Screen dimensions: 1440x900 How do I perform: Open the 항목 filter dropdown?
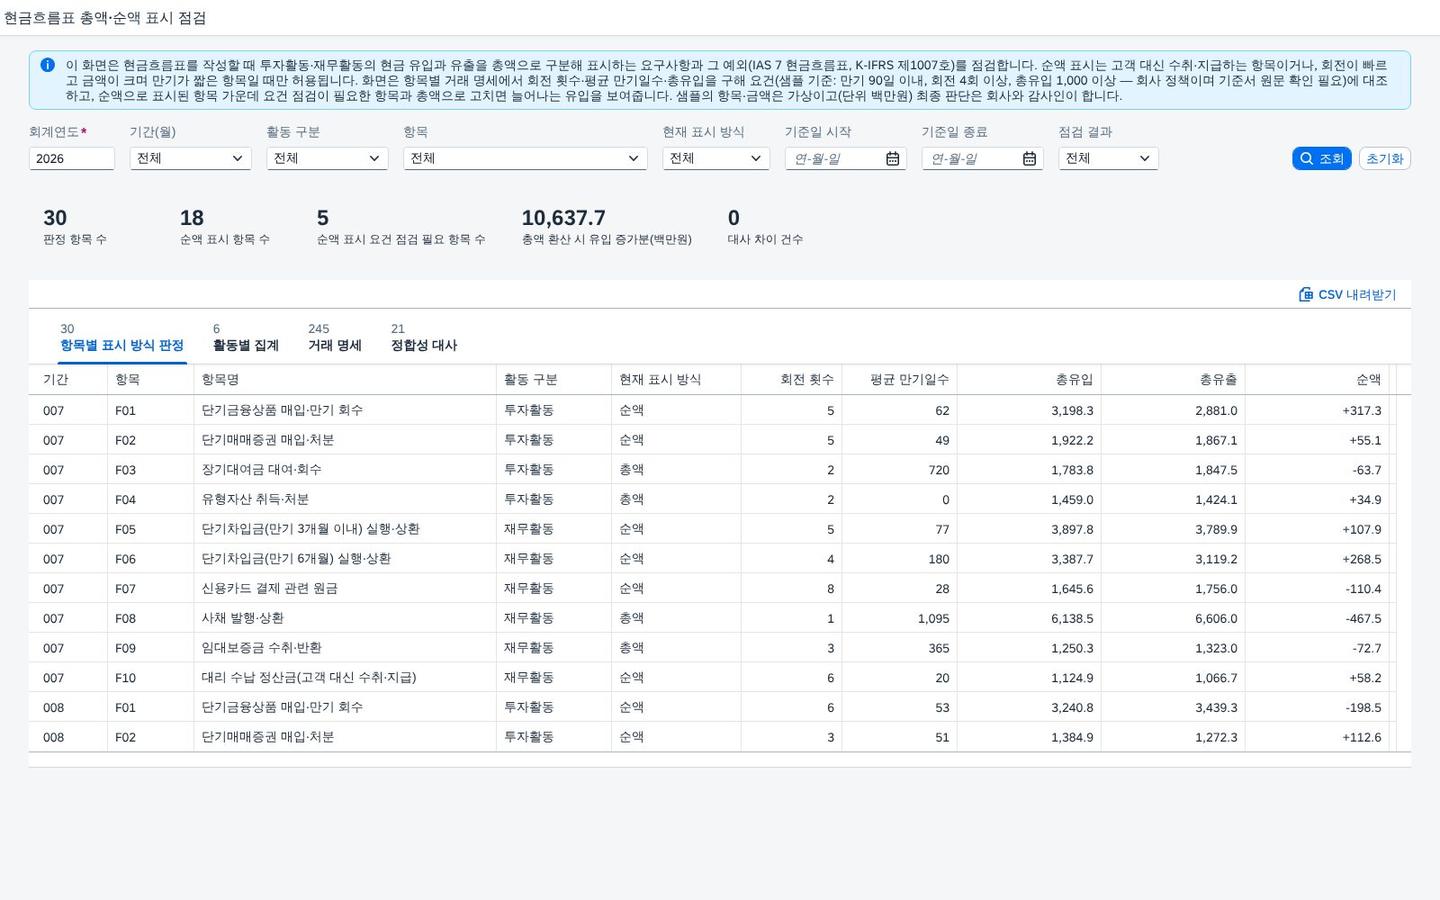pyautogui.click(x=525, y=159)
